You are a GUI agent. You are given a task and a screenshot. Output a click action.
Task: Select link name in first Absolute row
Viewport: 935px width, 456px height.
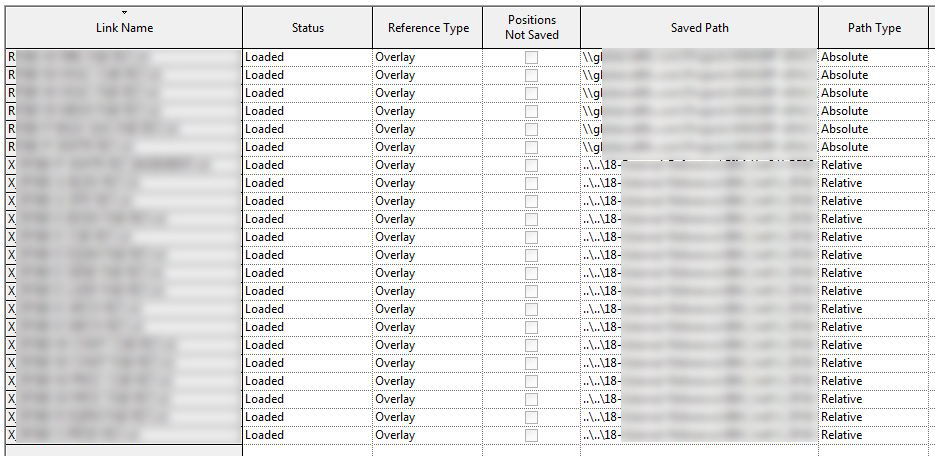124,57
